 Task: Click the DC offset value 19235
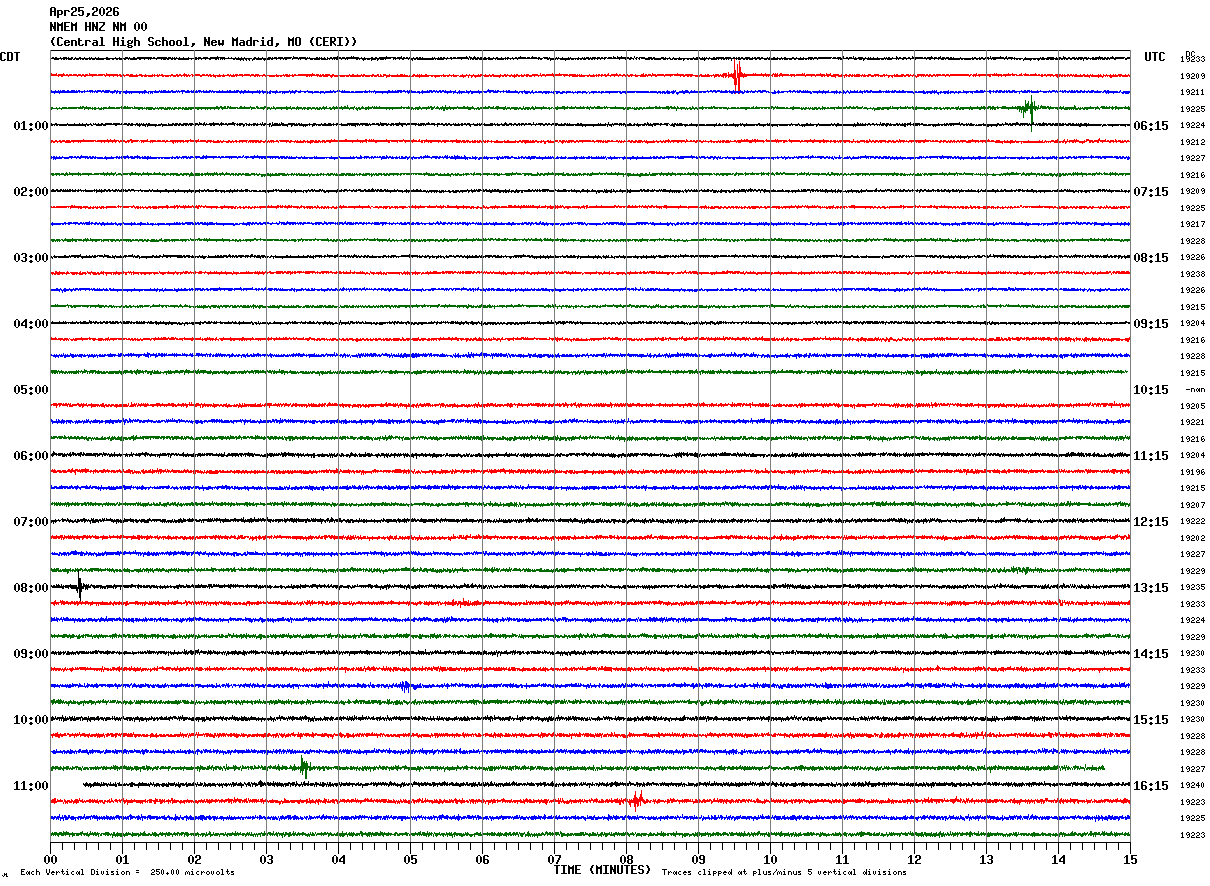pyautogui.click(x=1193, y=587)
